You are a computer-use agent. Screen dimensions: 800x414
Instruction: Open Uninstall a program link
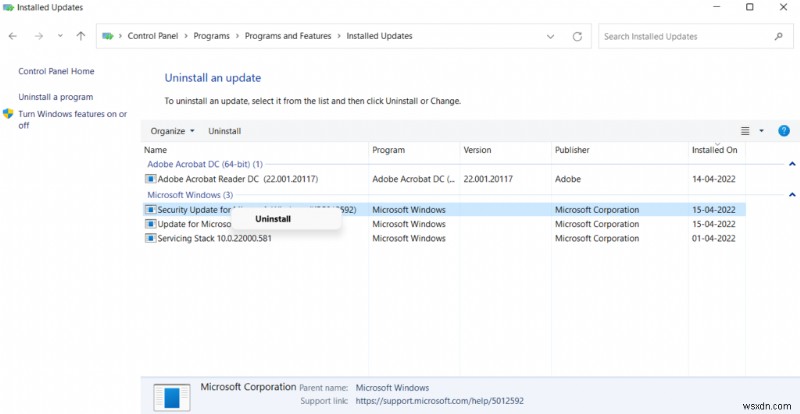tap(56, 97)
